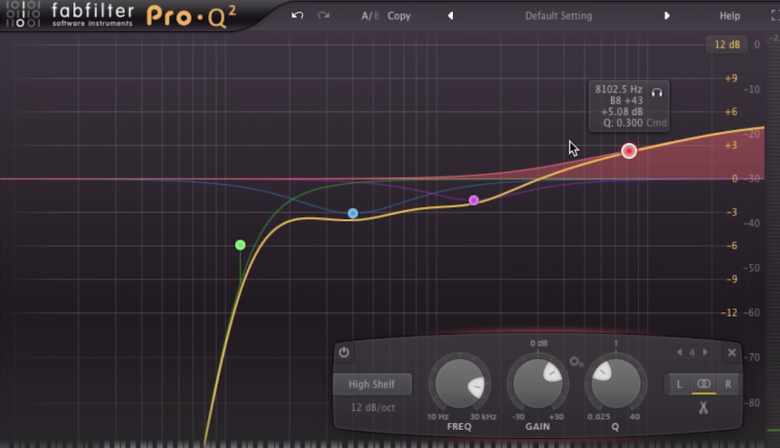Select the blue EQ band dot

pos(353,213)
